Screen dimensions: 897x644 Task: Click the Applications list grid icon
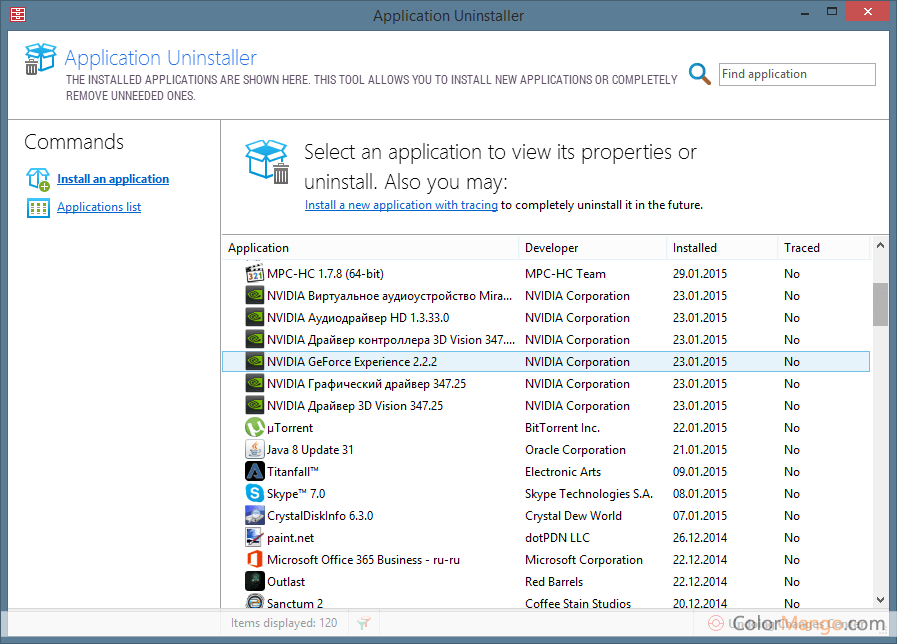pyautogui.click(x=38, y=208)
